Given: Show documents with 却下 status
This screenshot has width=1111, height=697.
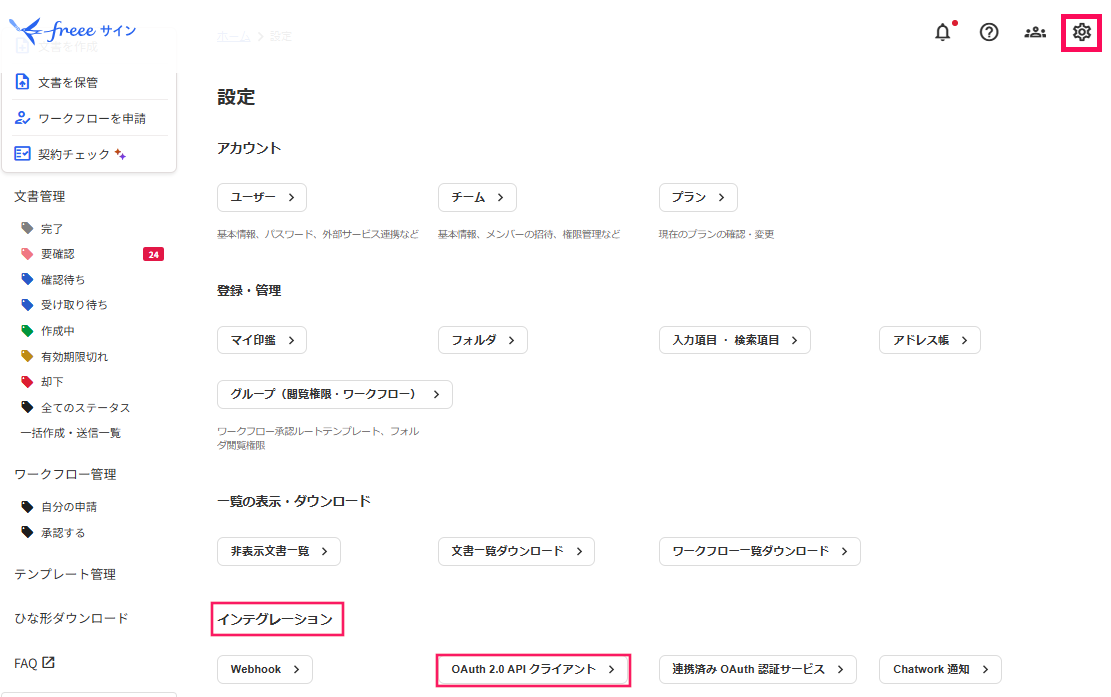Looking at the screenshot, I should [52, 382].
